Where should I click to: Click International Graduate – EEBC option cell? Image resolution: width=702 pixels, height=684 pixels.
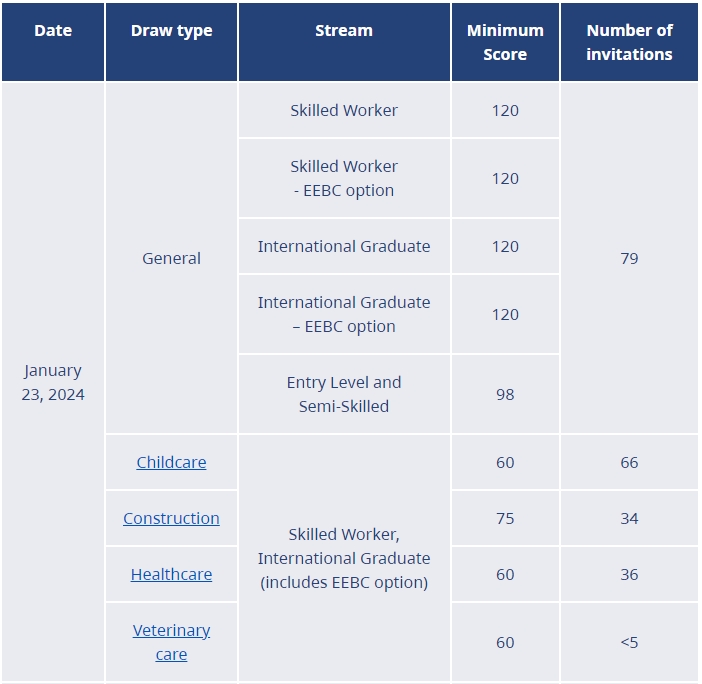(344, 314)
